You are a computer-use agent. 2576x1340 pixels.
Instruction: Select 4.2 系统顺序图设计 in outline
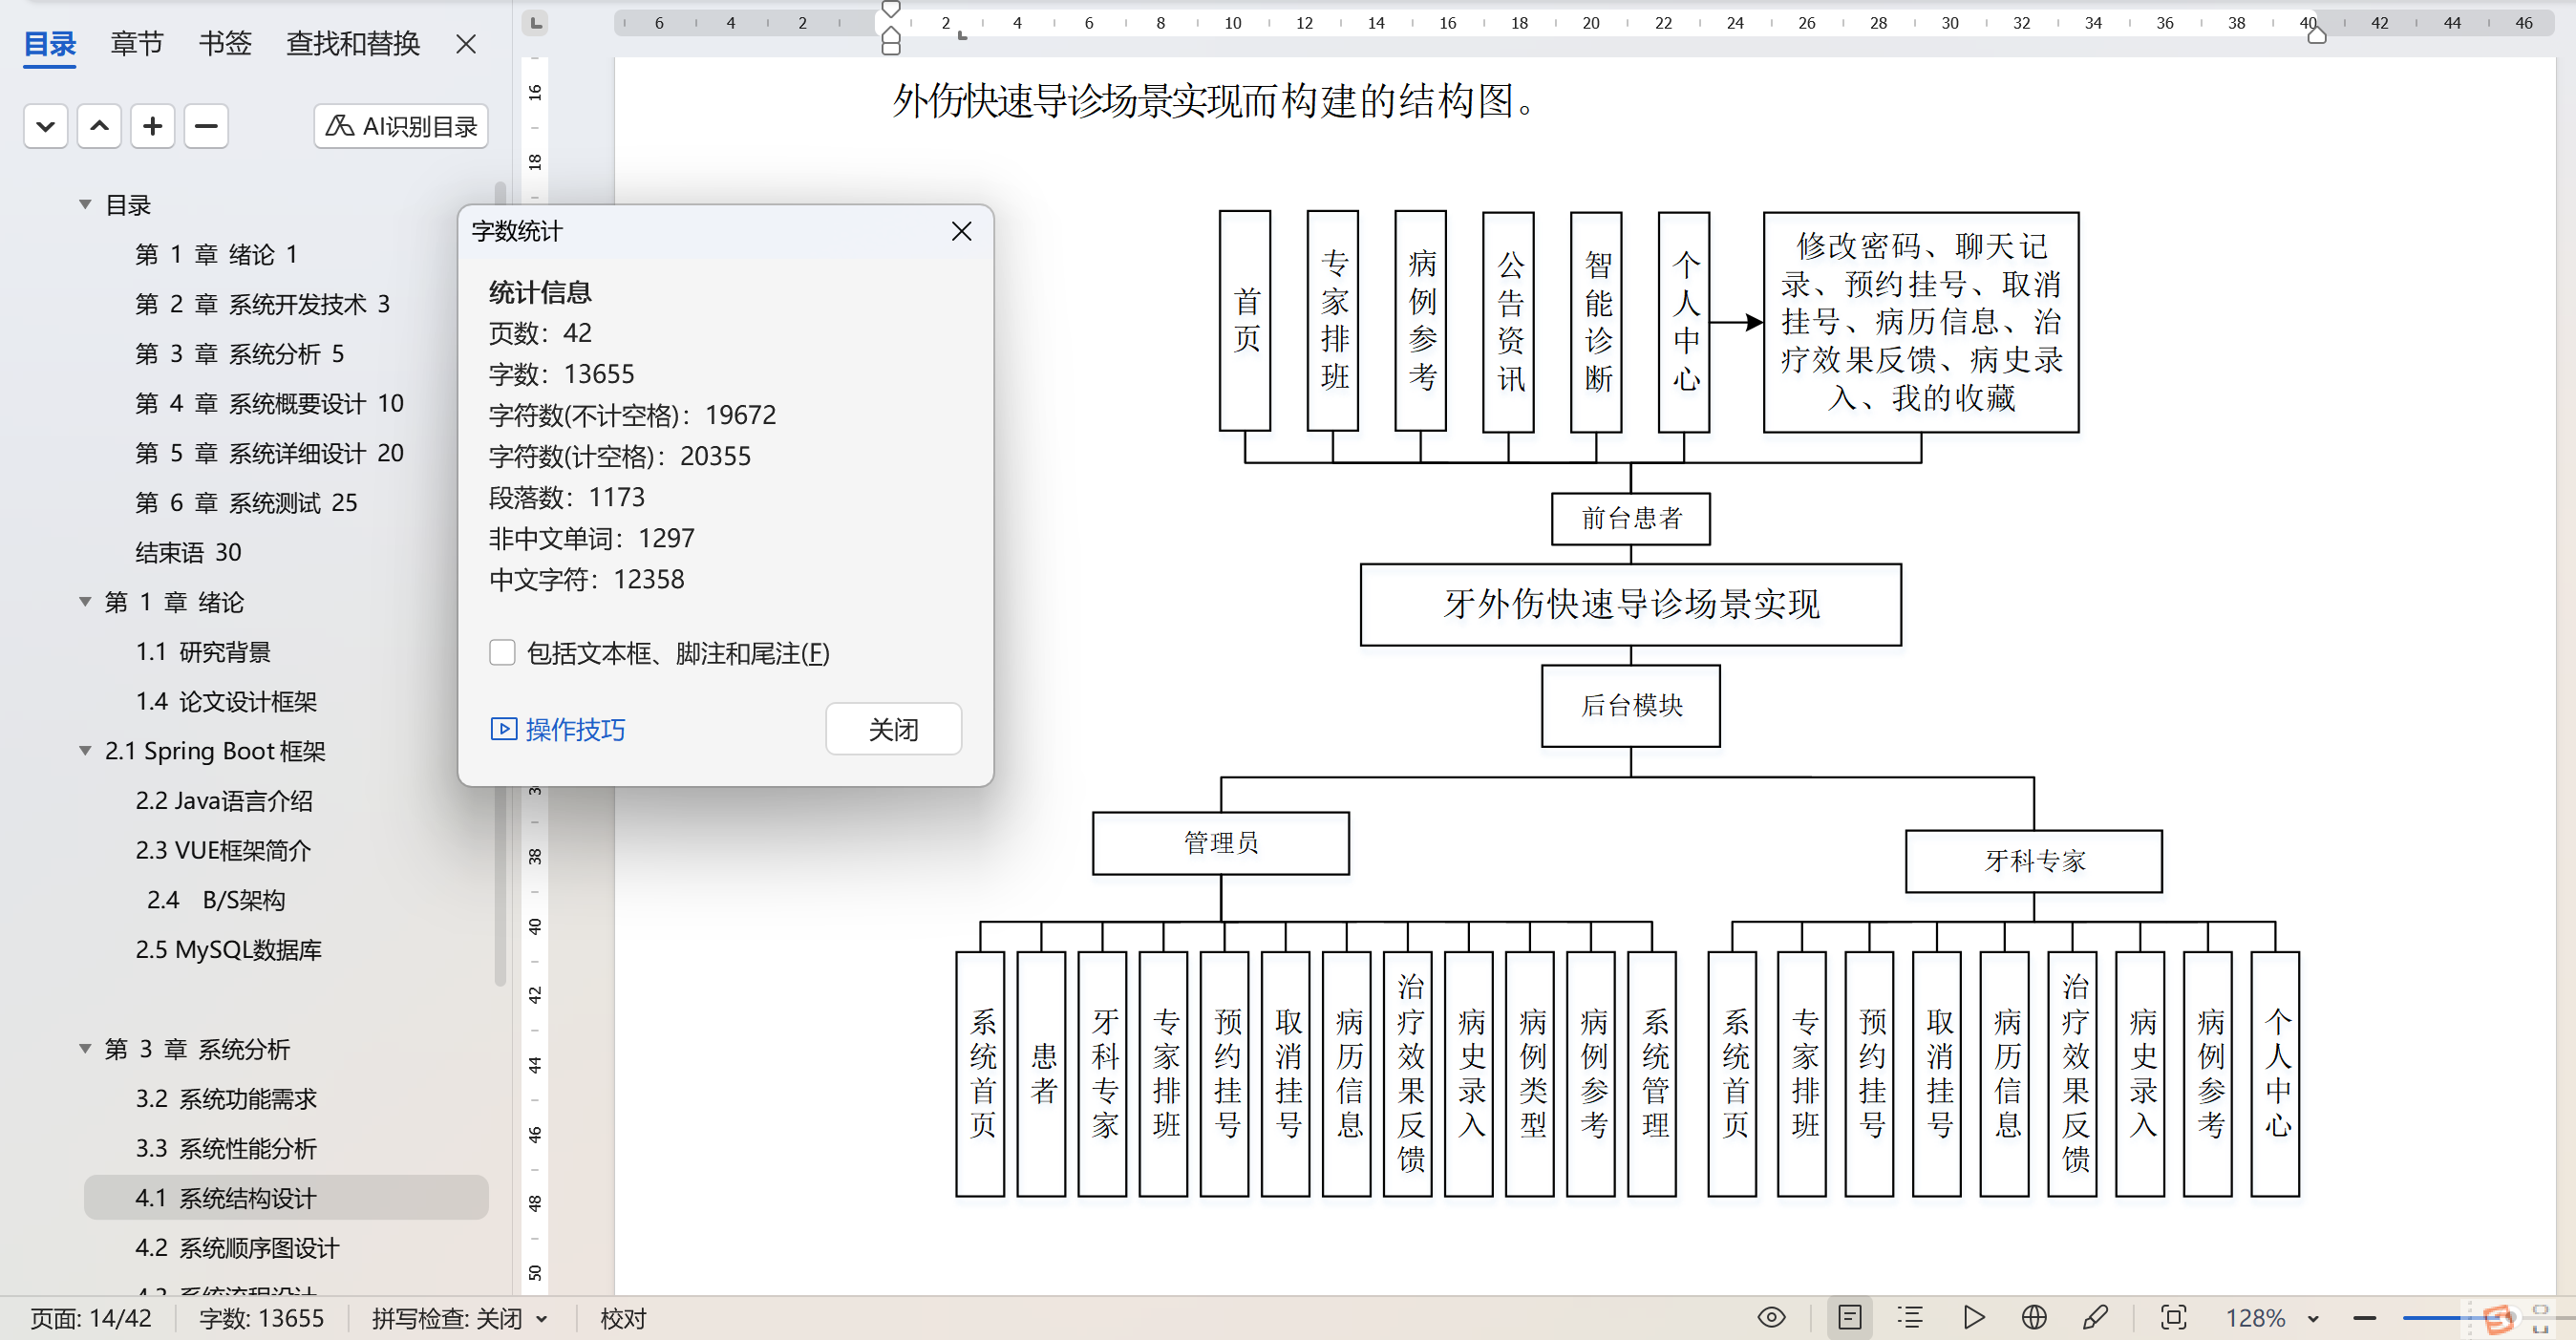click(237, 1248)
